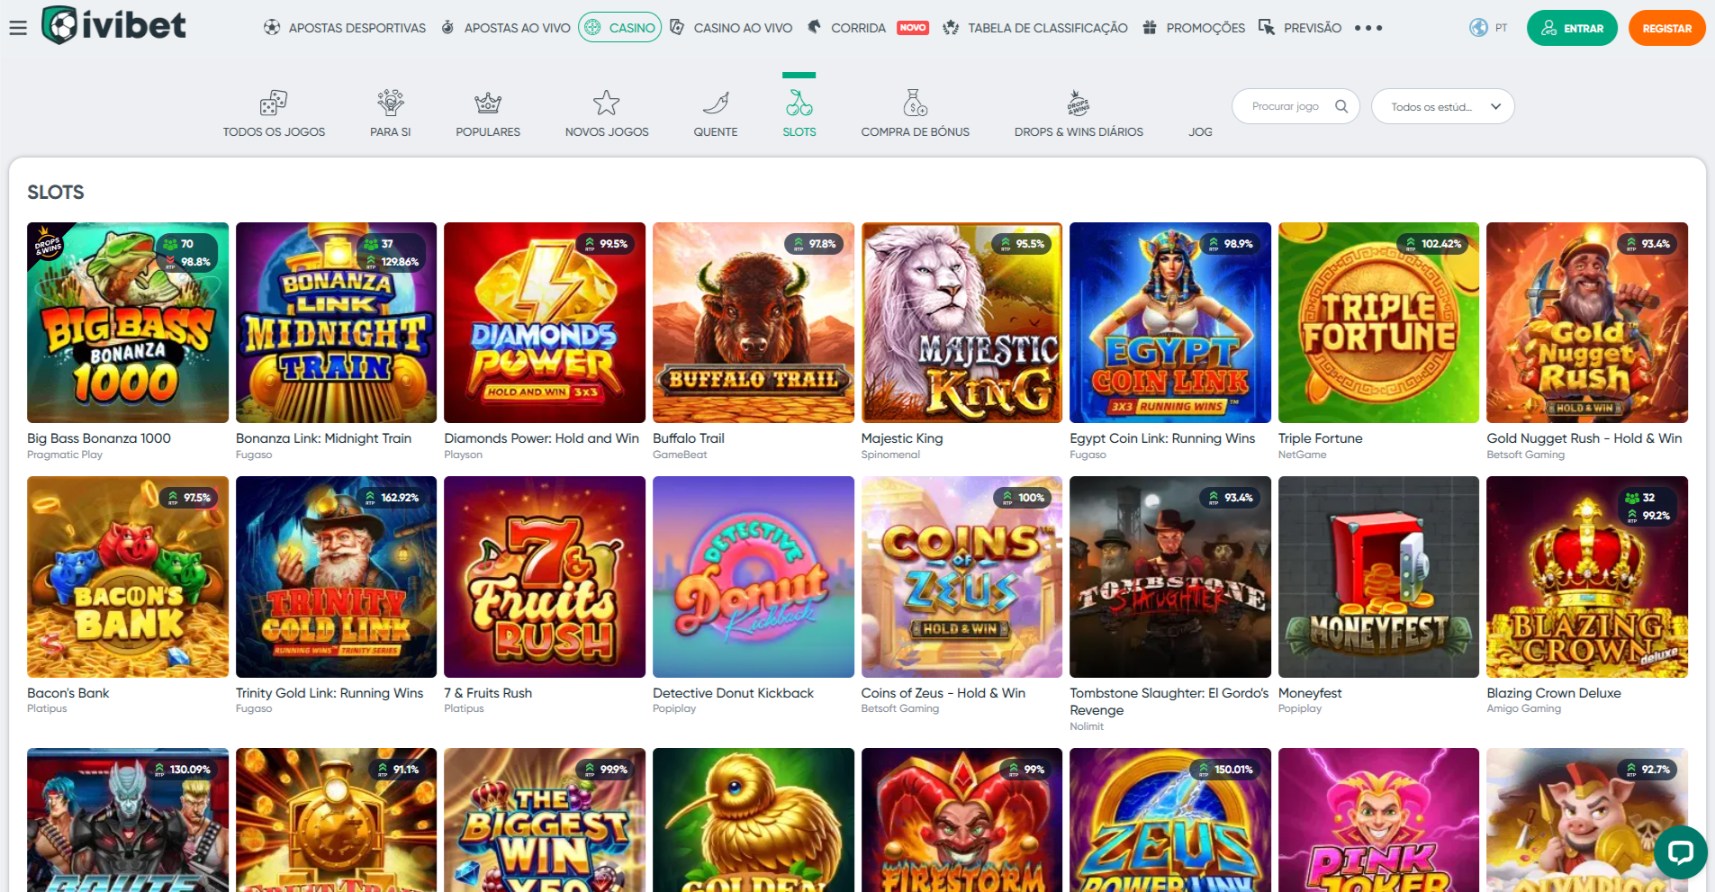Open the Casino section
This screenshot has height=892, width=1715.
(620, 28)
